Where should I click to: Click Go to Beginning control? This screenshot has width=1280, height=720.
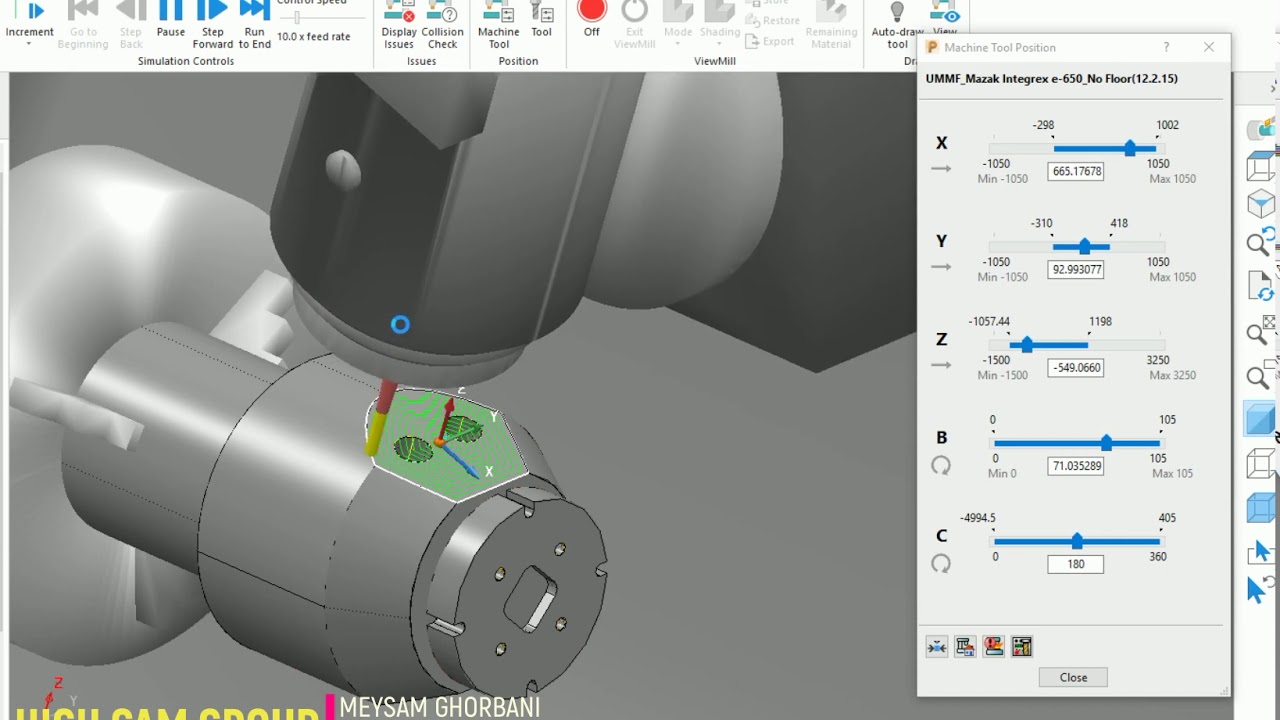pos(83,24)
